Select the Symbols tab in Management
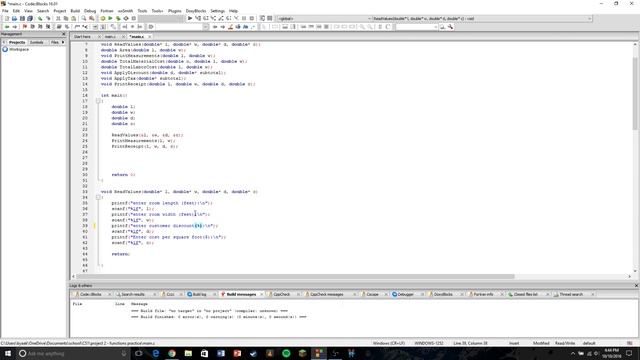Viewport: 640px width, 360px height. [x=36, y=42]
